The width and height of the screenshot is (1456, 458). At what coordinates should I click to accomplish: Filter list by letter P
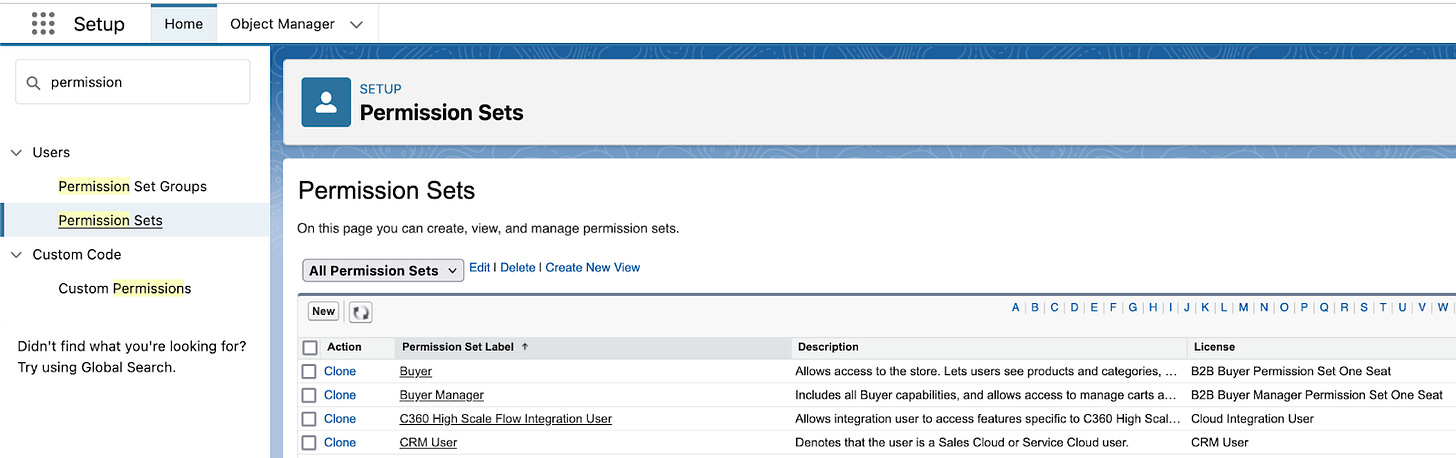pos(1303,308)
